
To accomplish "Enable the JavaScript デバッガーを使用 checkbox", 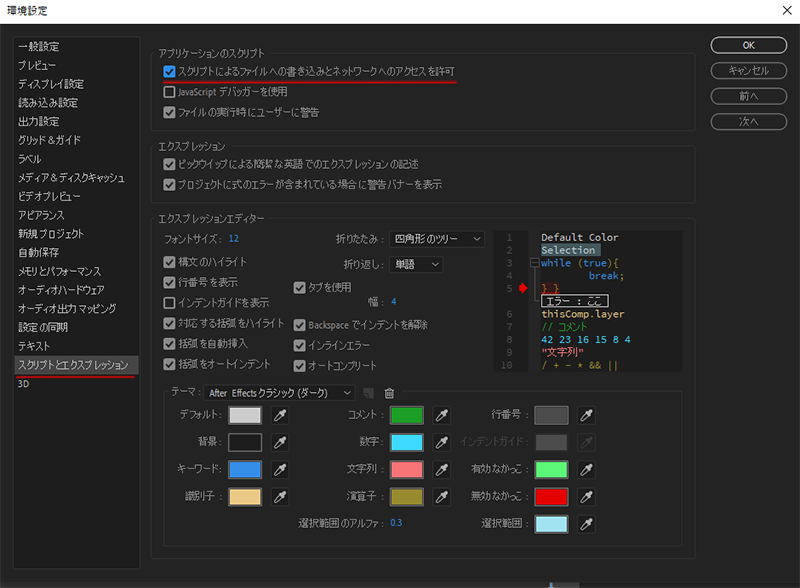I will pyautogui.click(x=169, y=92).
